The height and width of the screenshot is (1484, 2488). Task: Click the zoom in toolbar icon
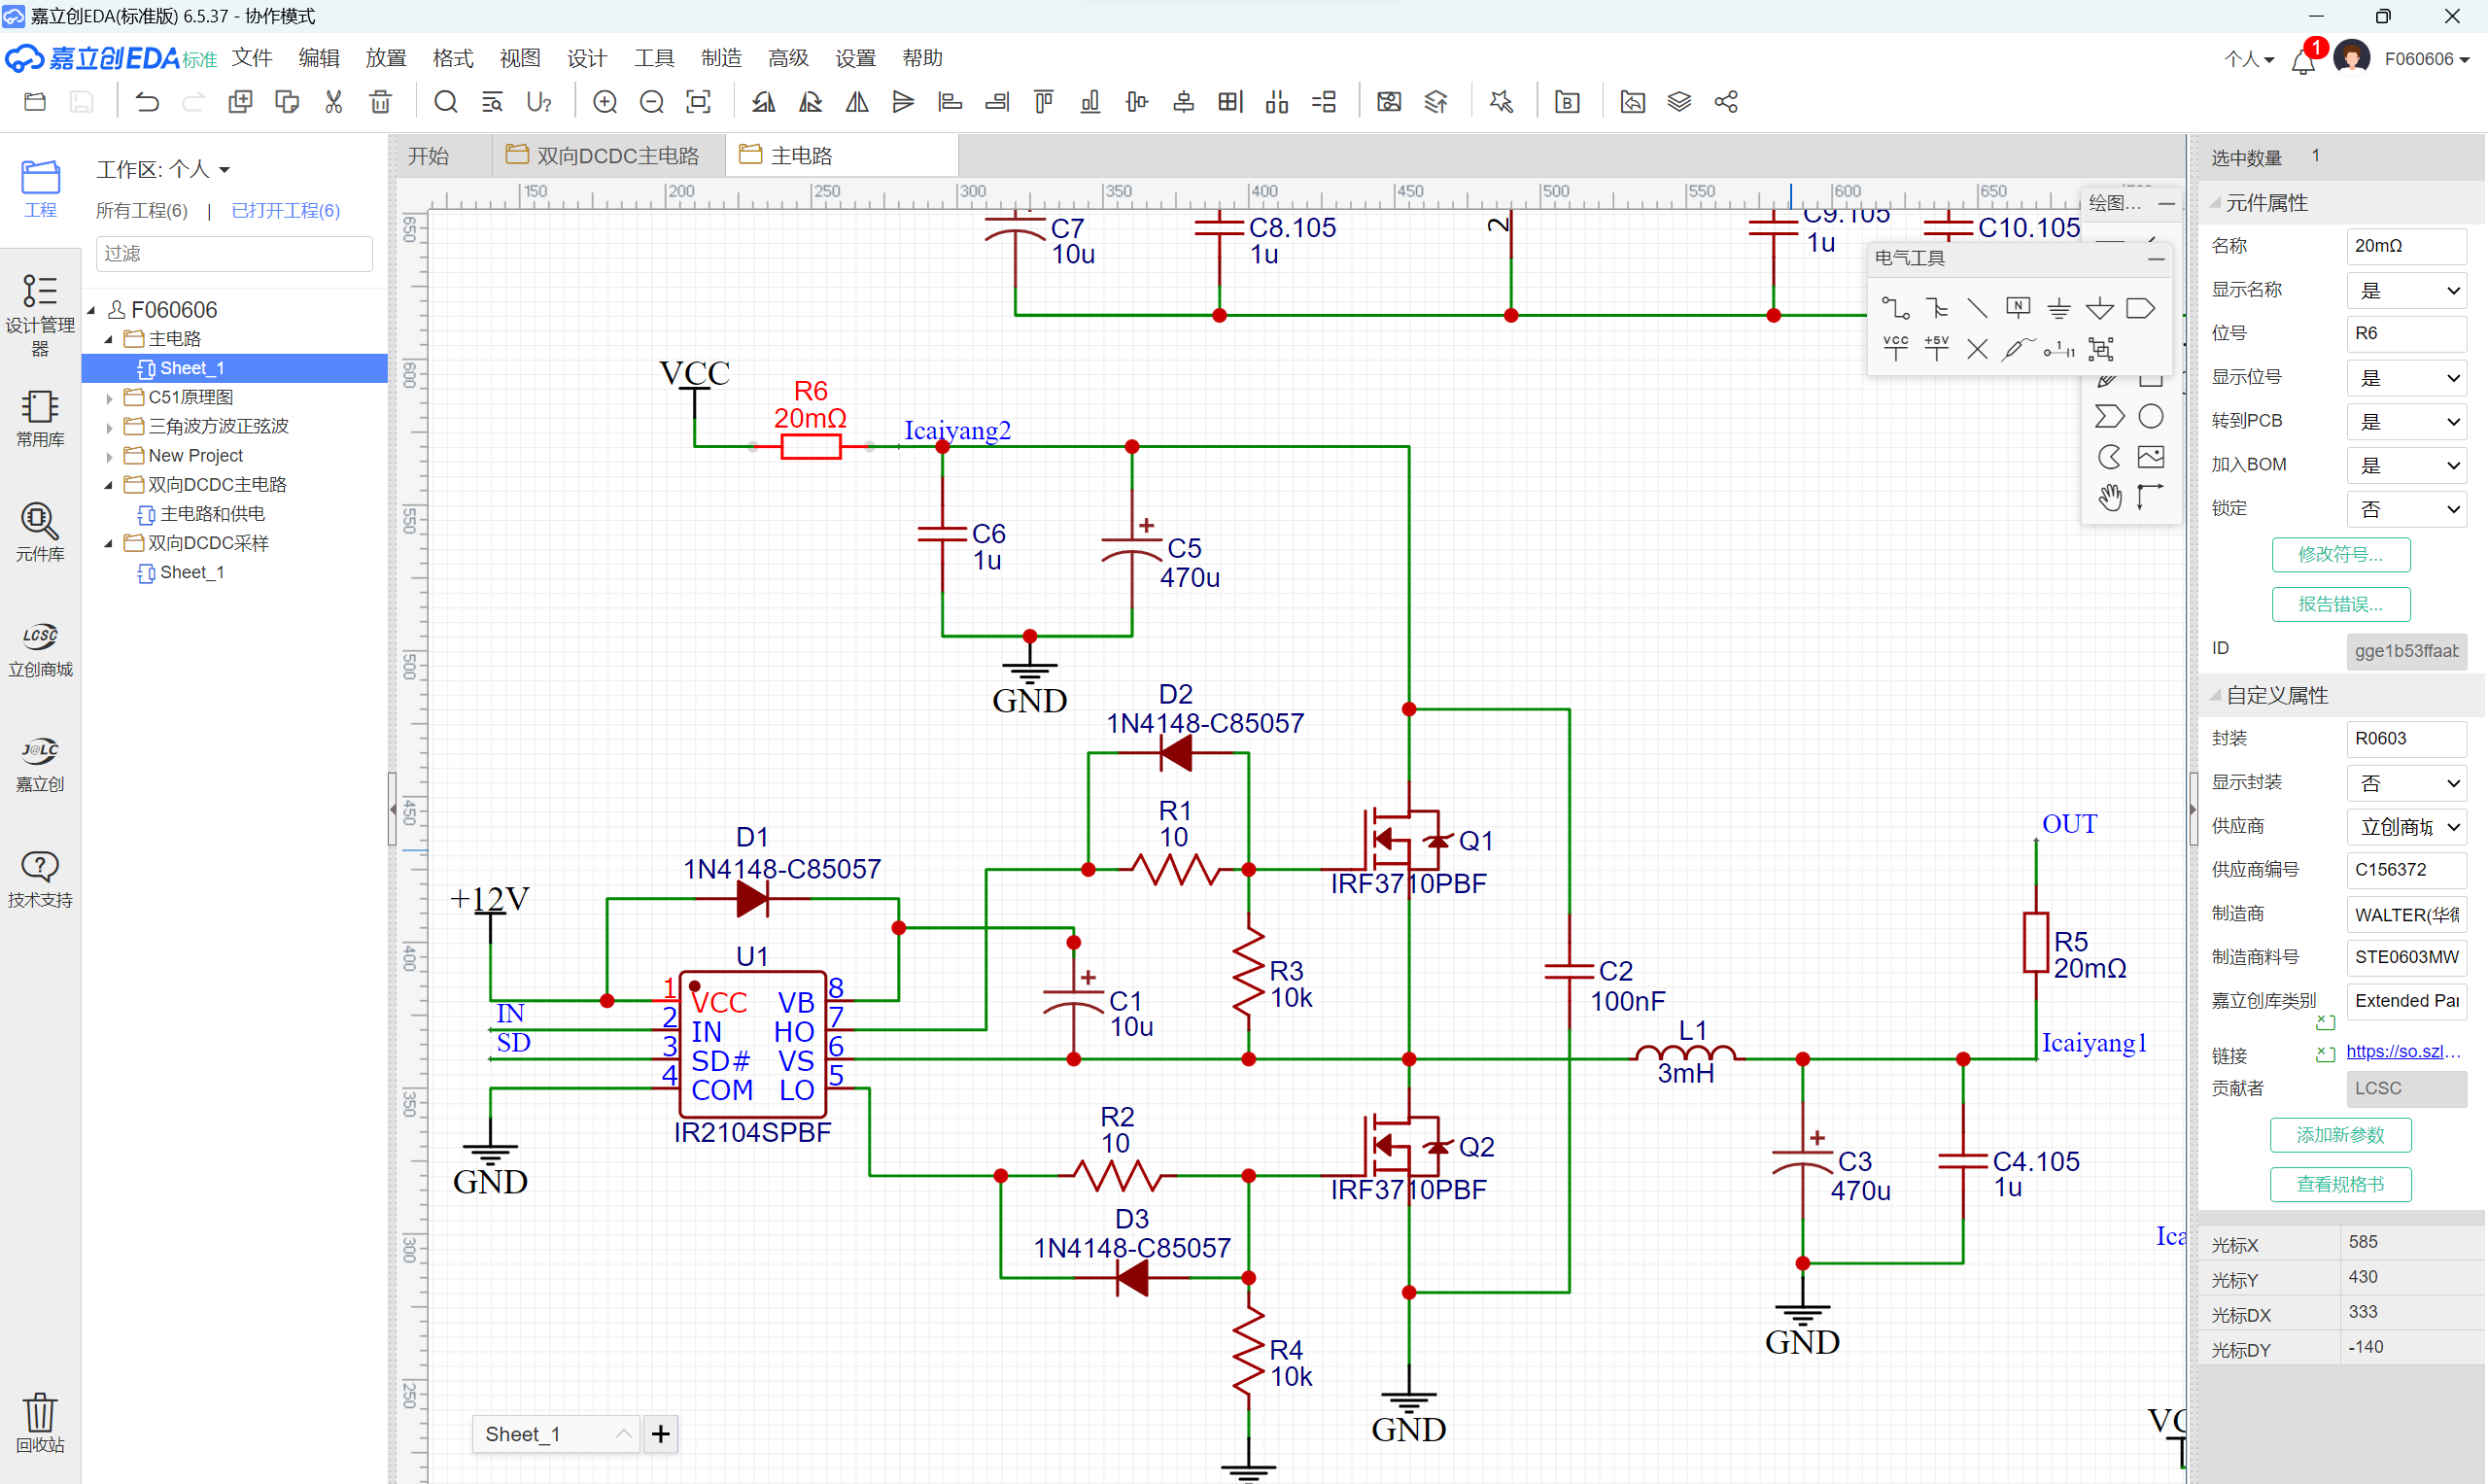(605, 102)
